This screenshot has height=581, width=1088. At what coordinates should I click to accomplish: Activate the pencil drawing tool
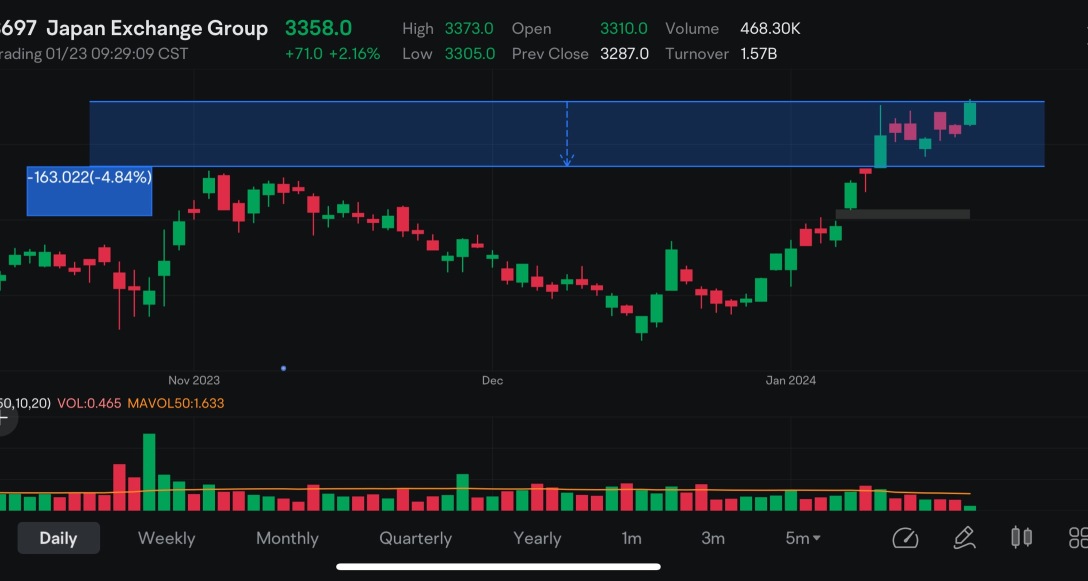point(964,538)
